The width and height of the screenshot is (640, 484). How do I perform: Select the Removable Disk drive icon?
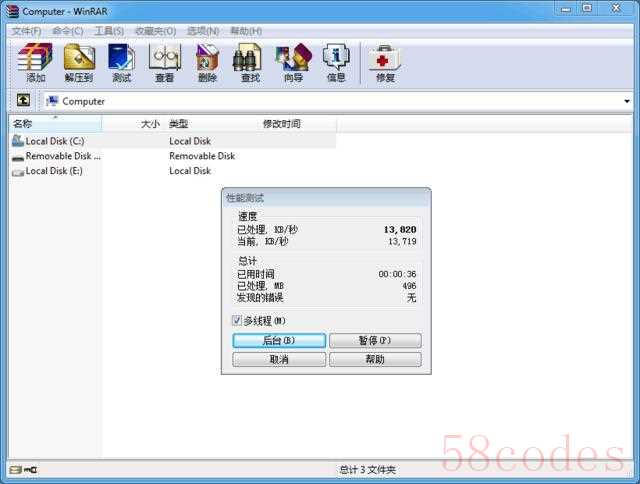[x=18, y=157]
